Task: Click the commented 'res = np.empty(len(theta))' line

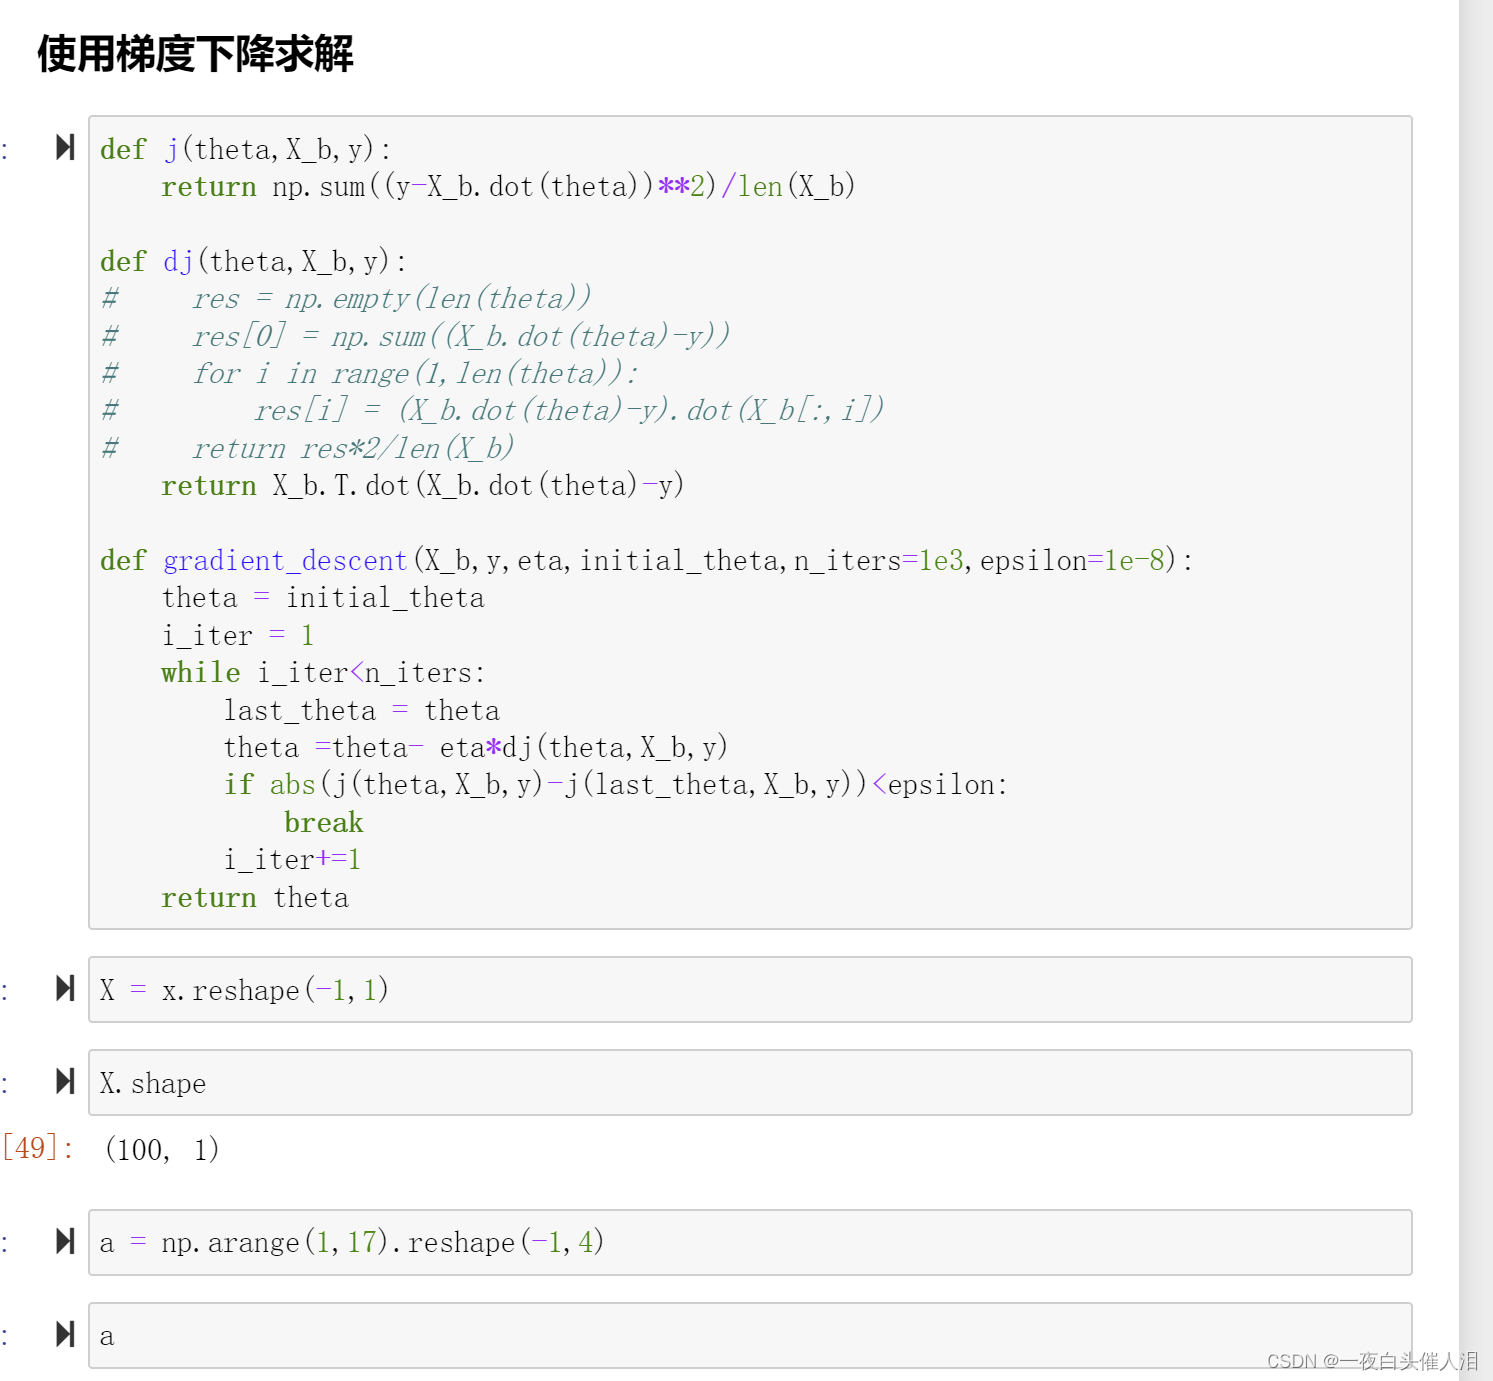Action: (346, 299)
